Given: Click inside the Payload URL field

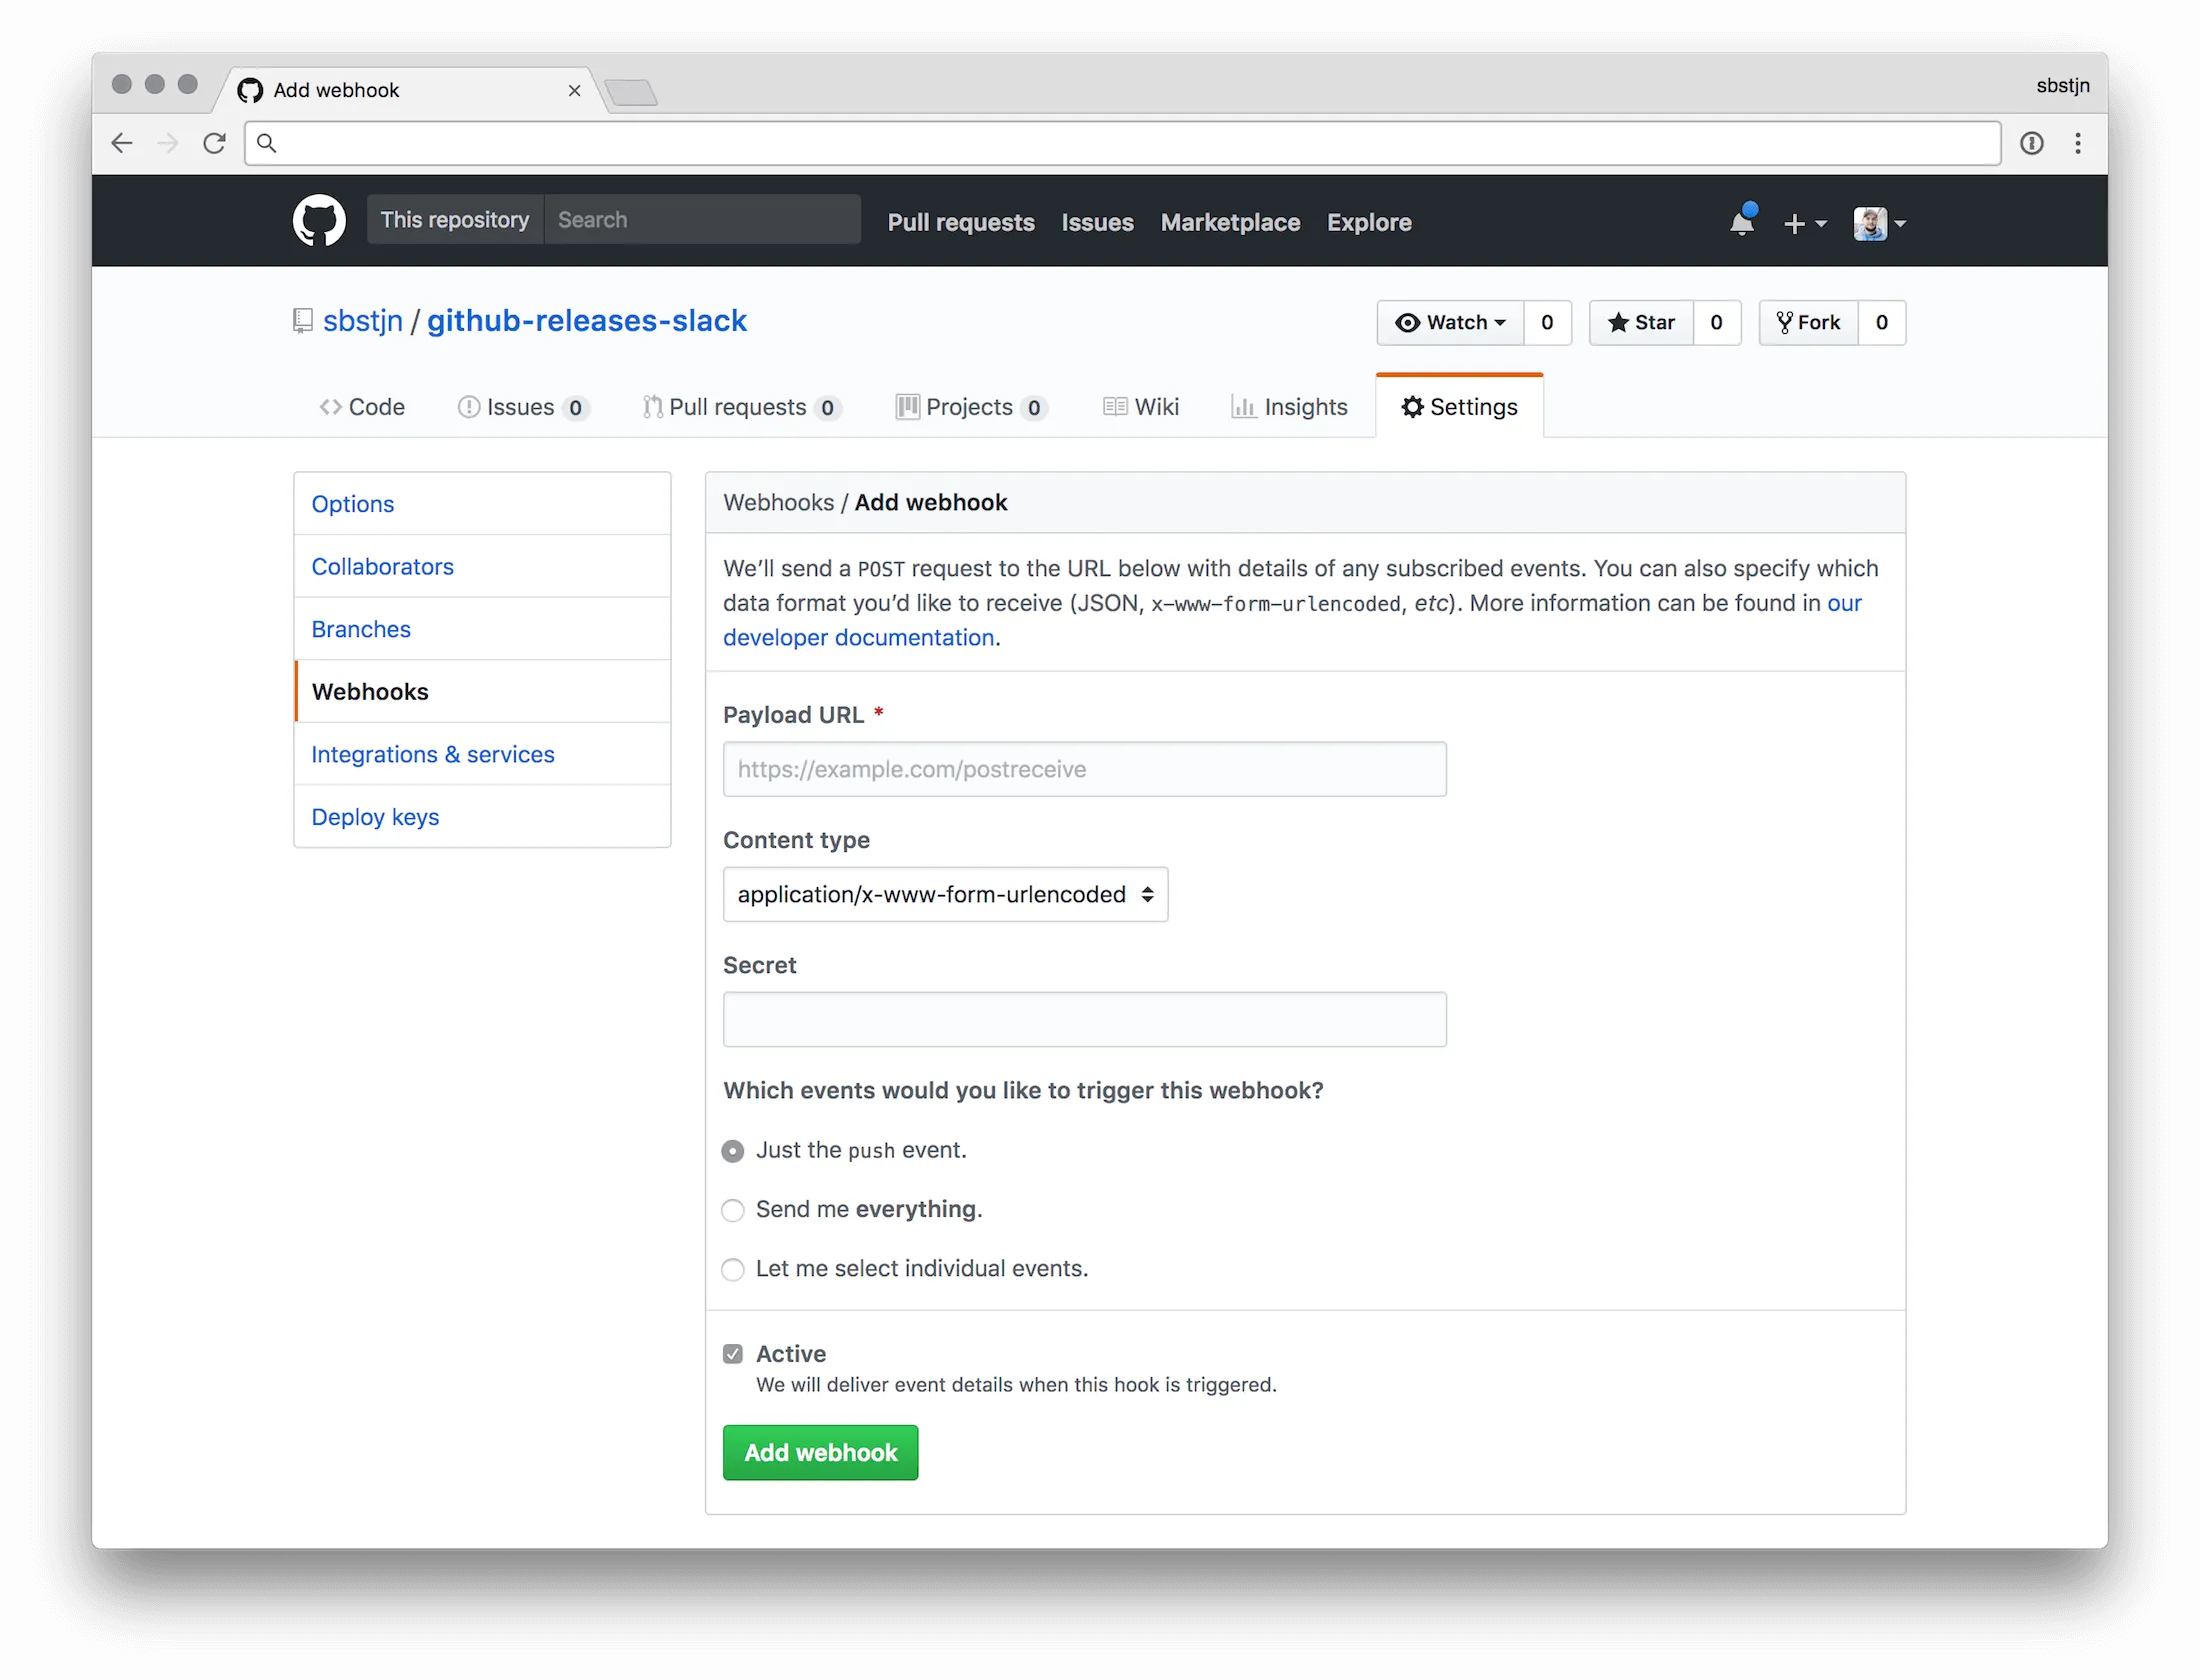Looking at the screenshot, I should pyautogui.click(x=1084, y=769).
